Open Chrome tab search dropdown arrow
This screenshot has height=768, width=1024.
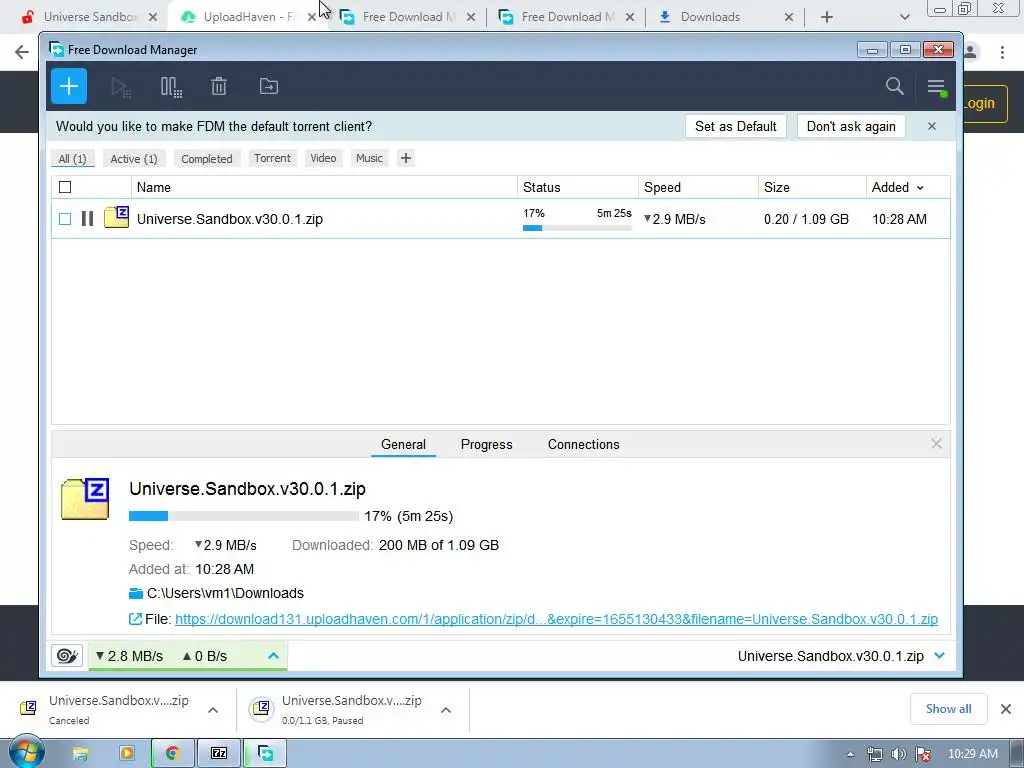[x=904, y=17]
